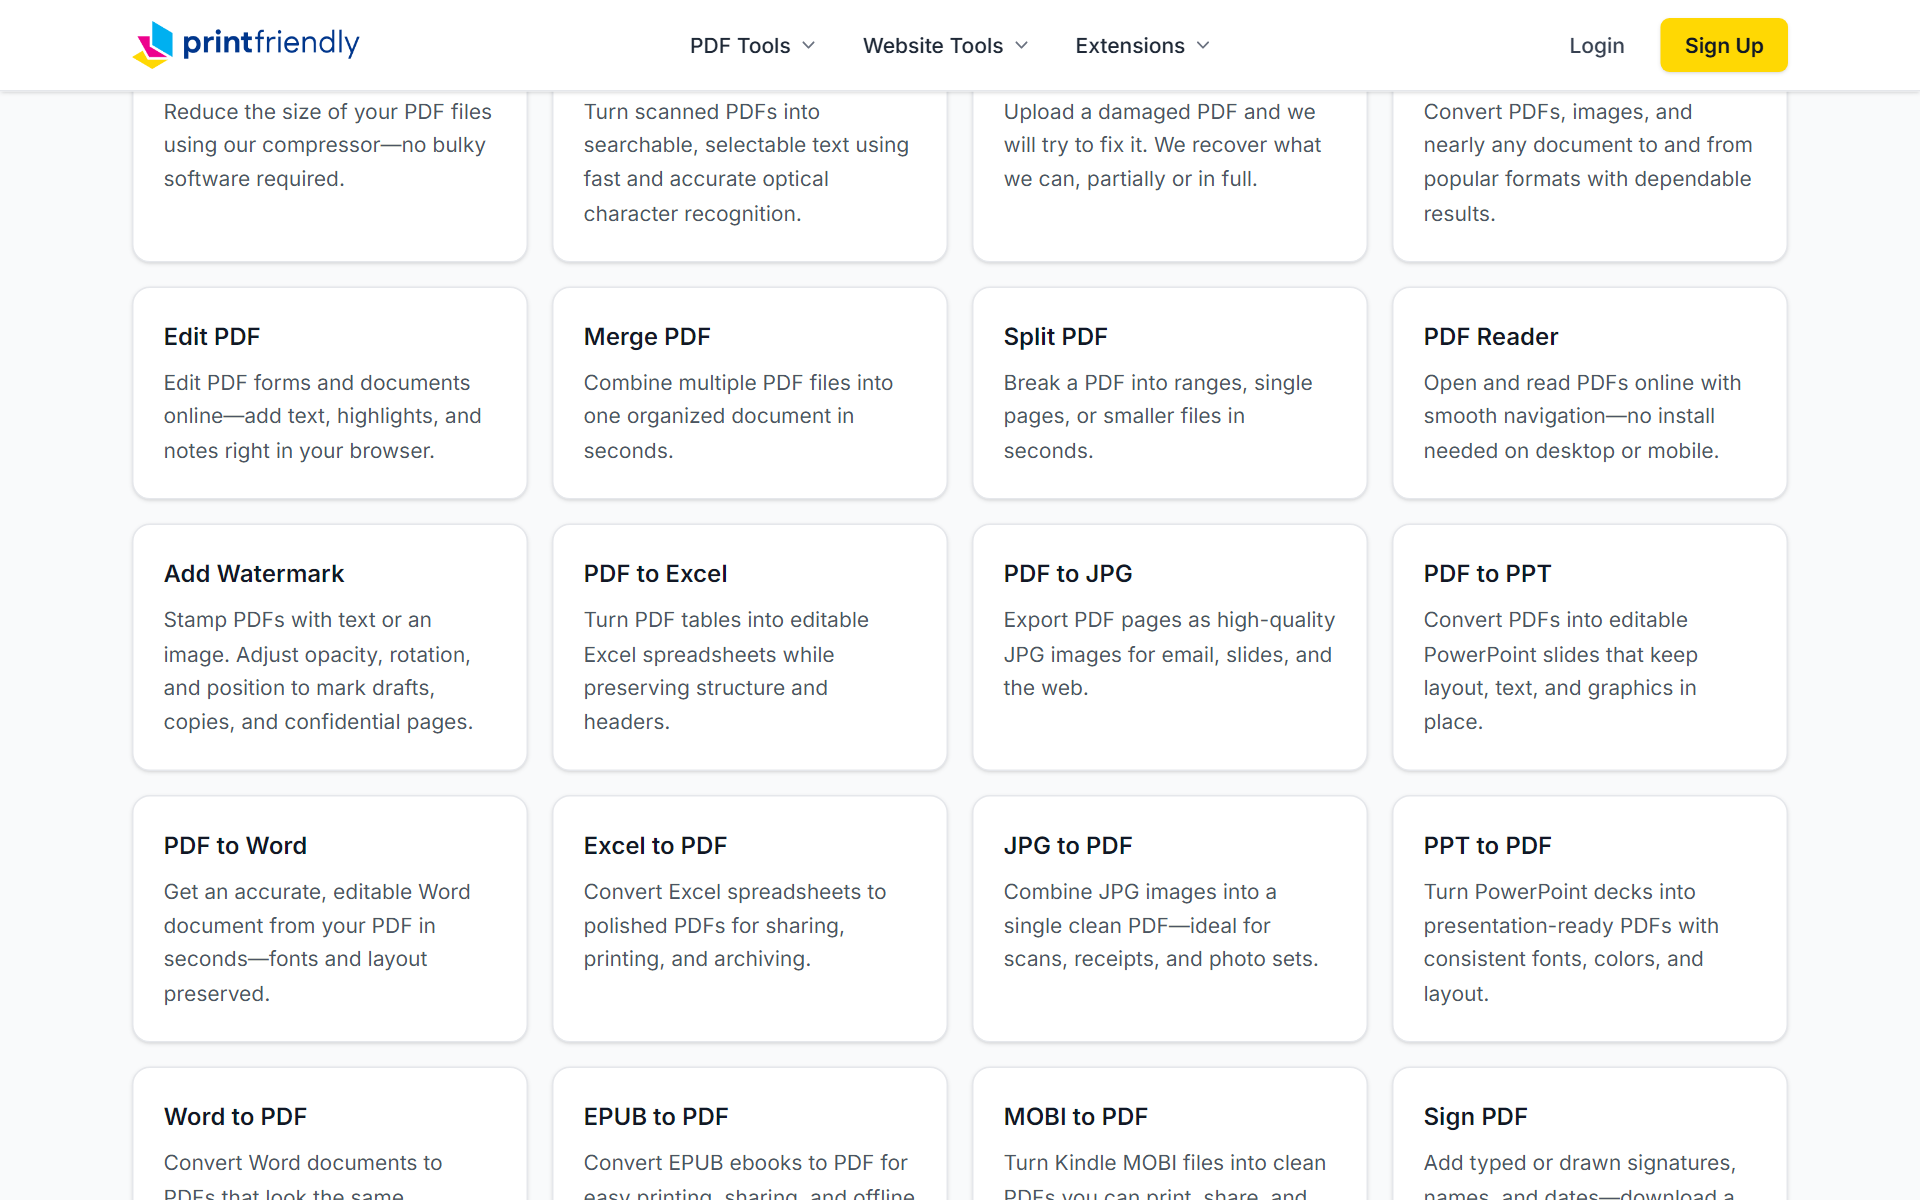
Task: Open the Sign PDF tool
Action: (x=1590, y=1134)
